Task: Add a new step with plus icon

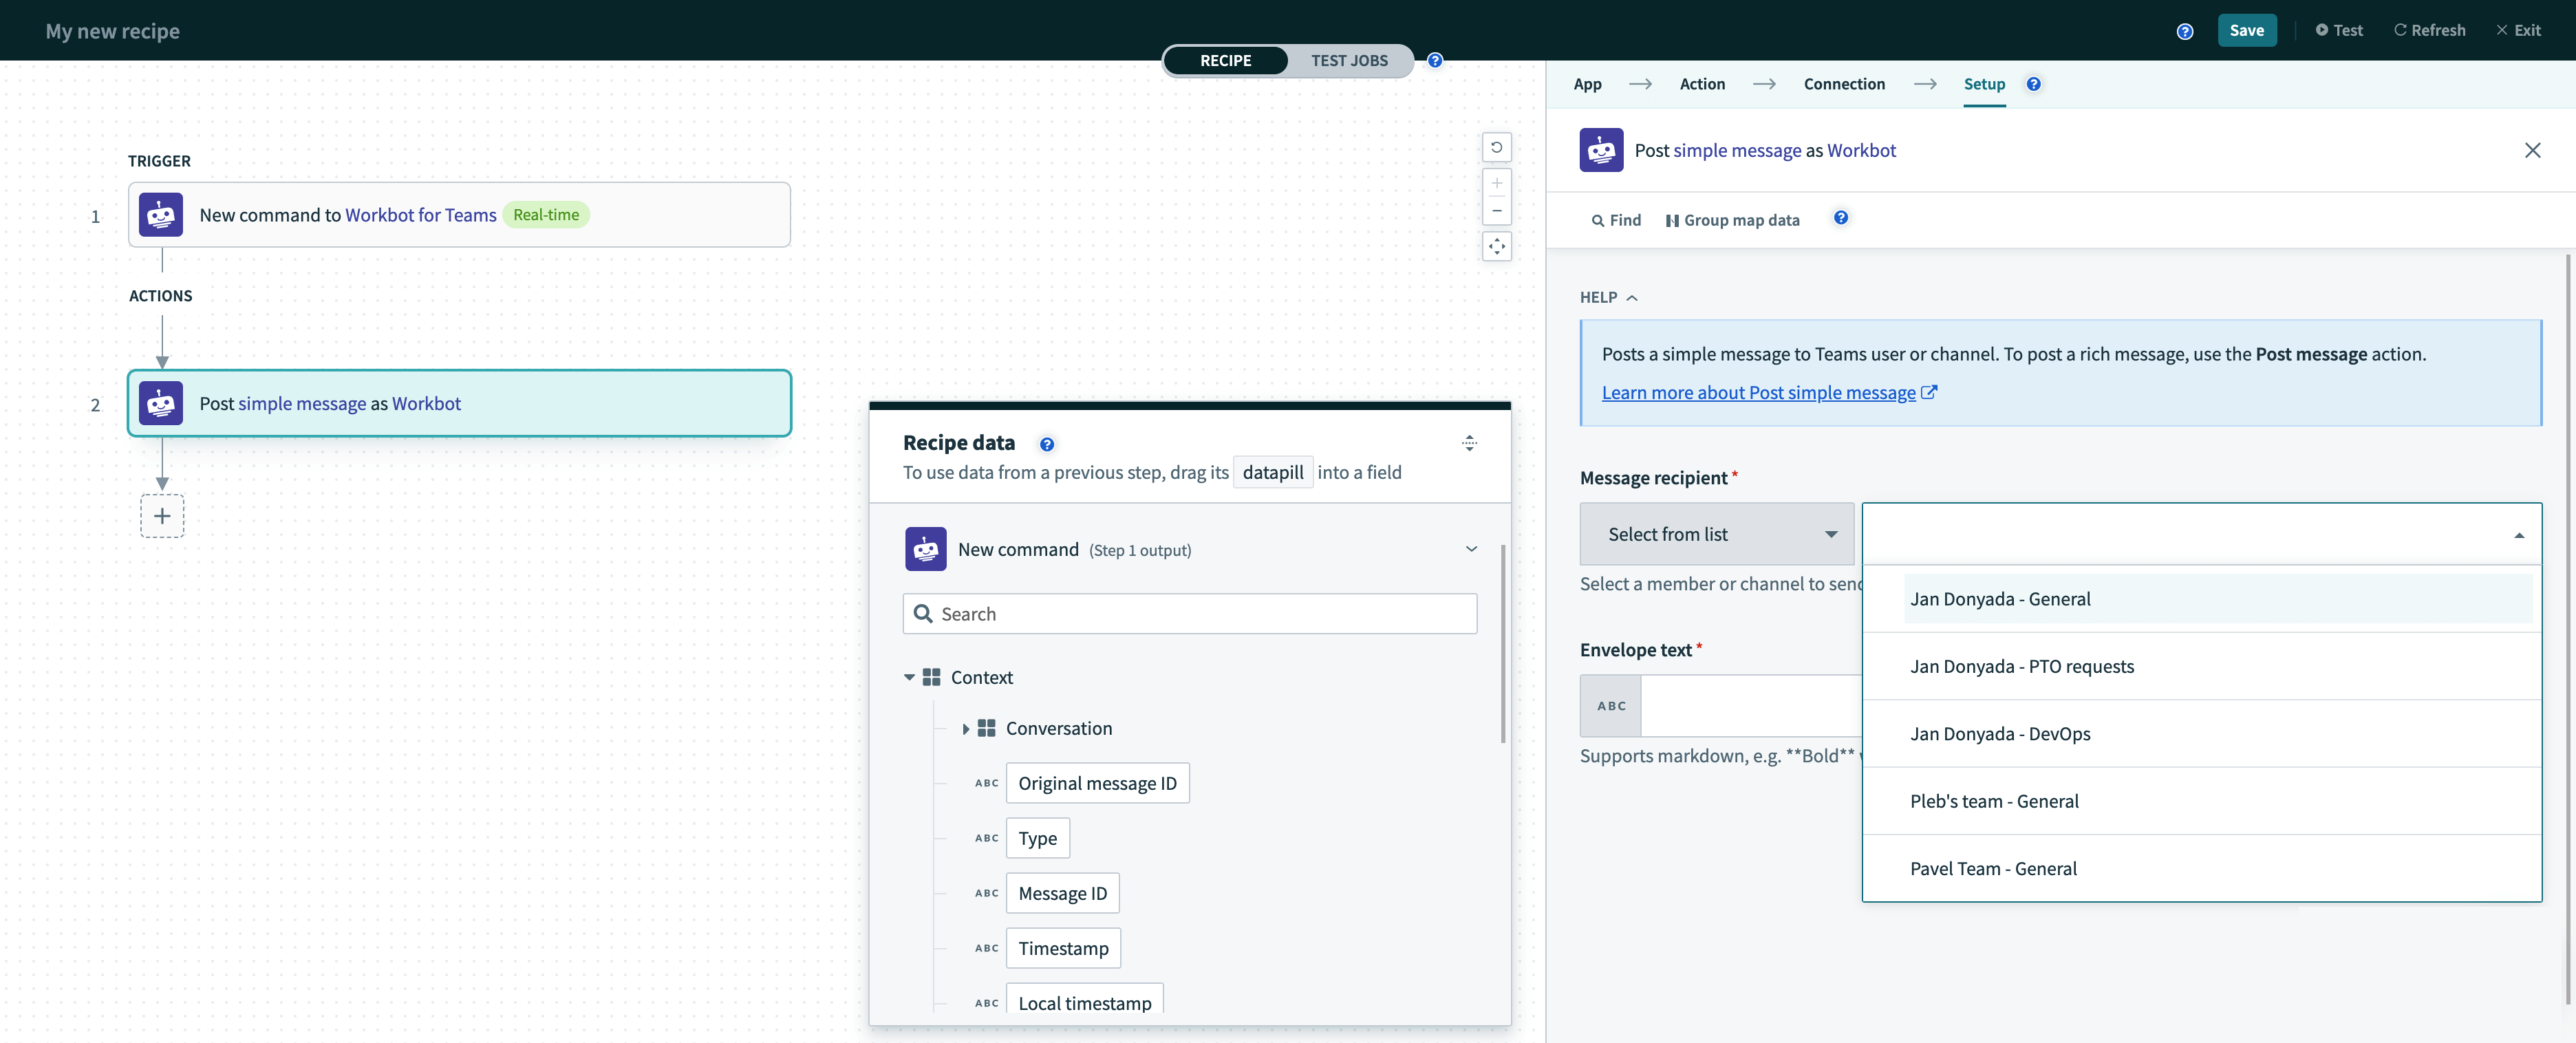Action: pyautogui.click(x=162, y=516)
